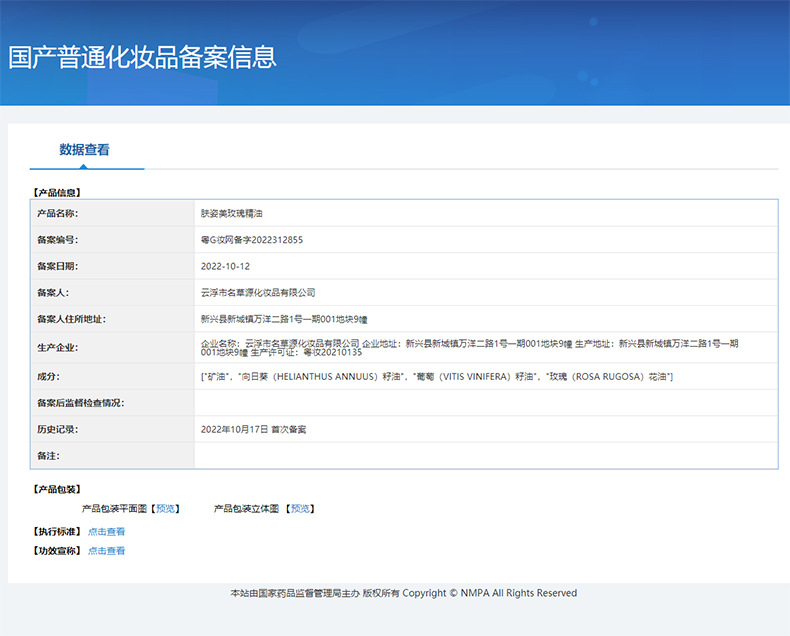Open 点击查看 link beside 执行标准
The height and width of the screenshot is (636, 790).
[106, 532]
